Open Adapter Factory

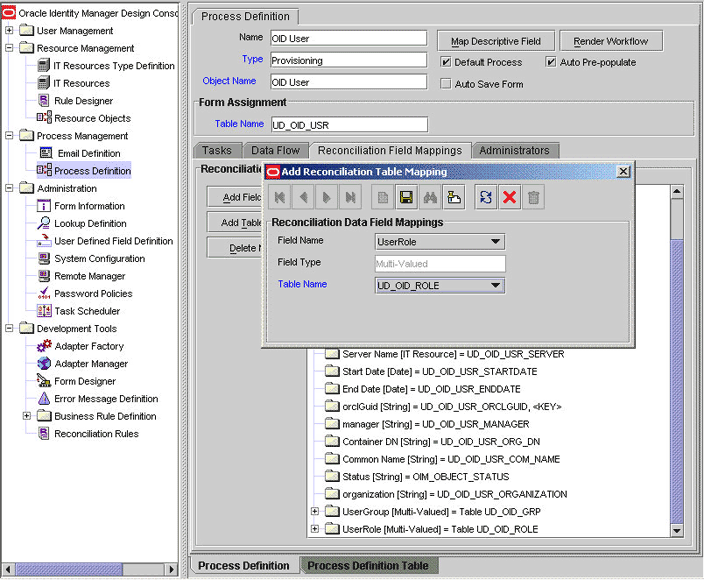89,346
